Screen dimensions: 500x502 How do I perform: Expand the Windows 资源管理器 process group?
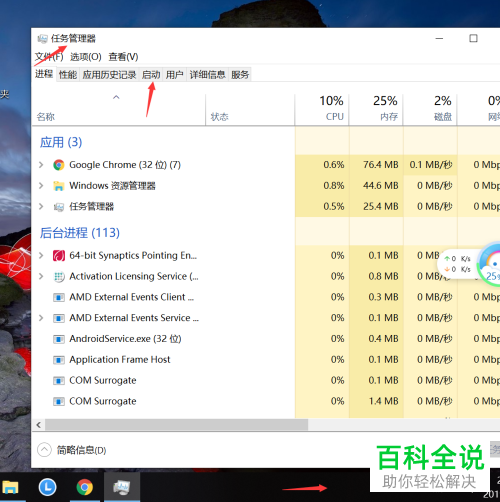pos(41,185)
